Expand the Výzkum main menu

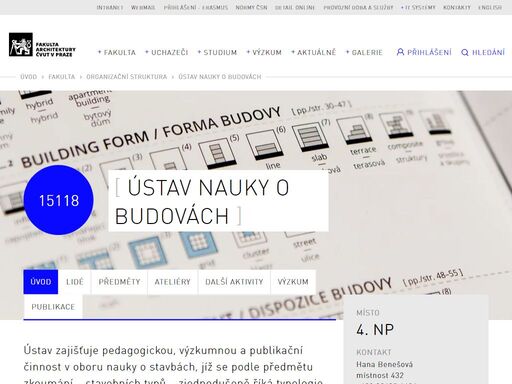(264, 52)
